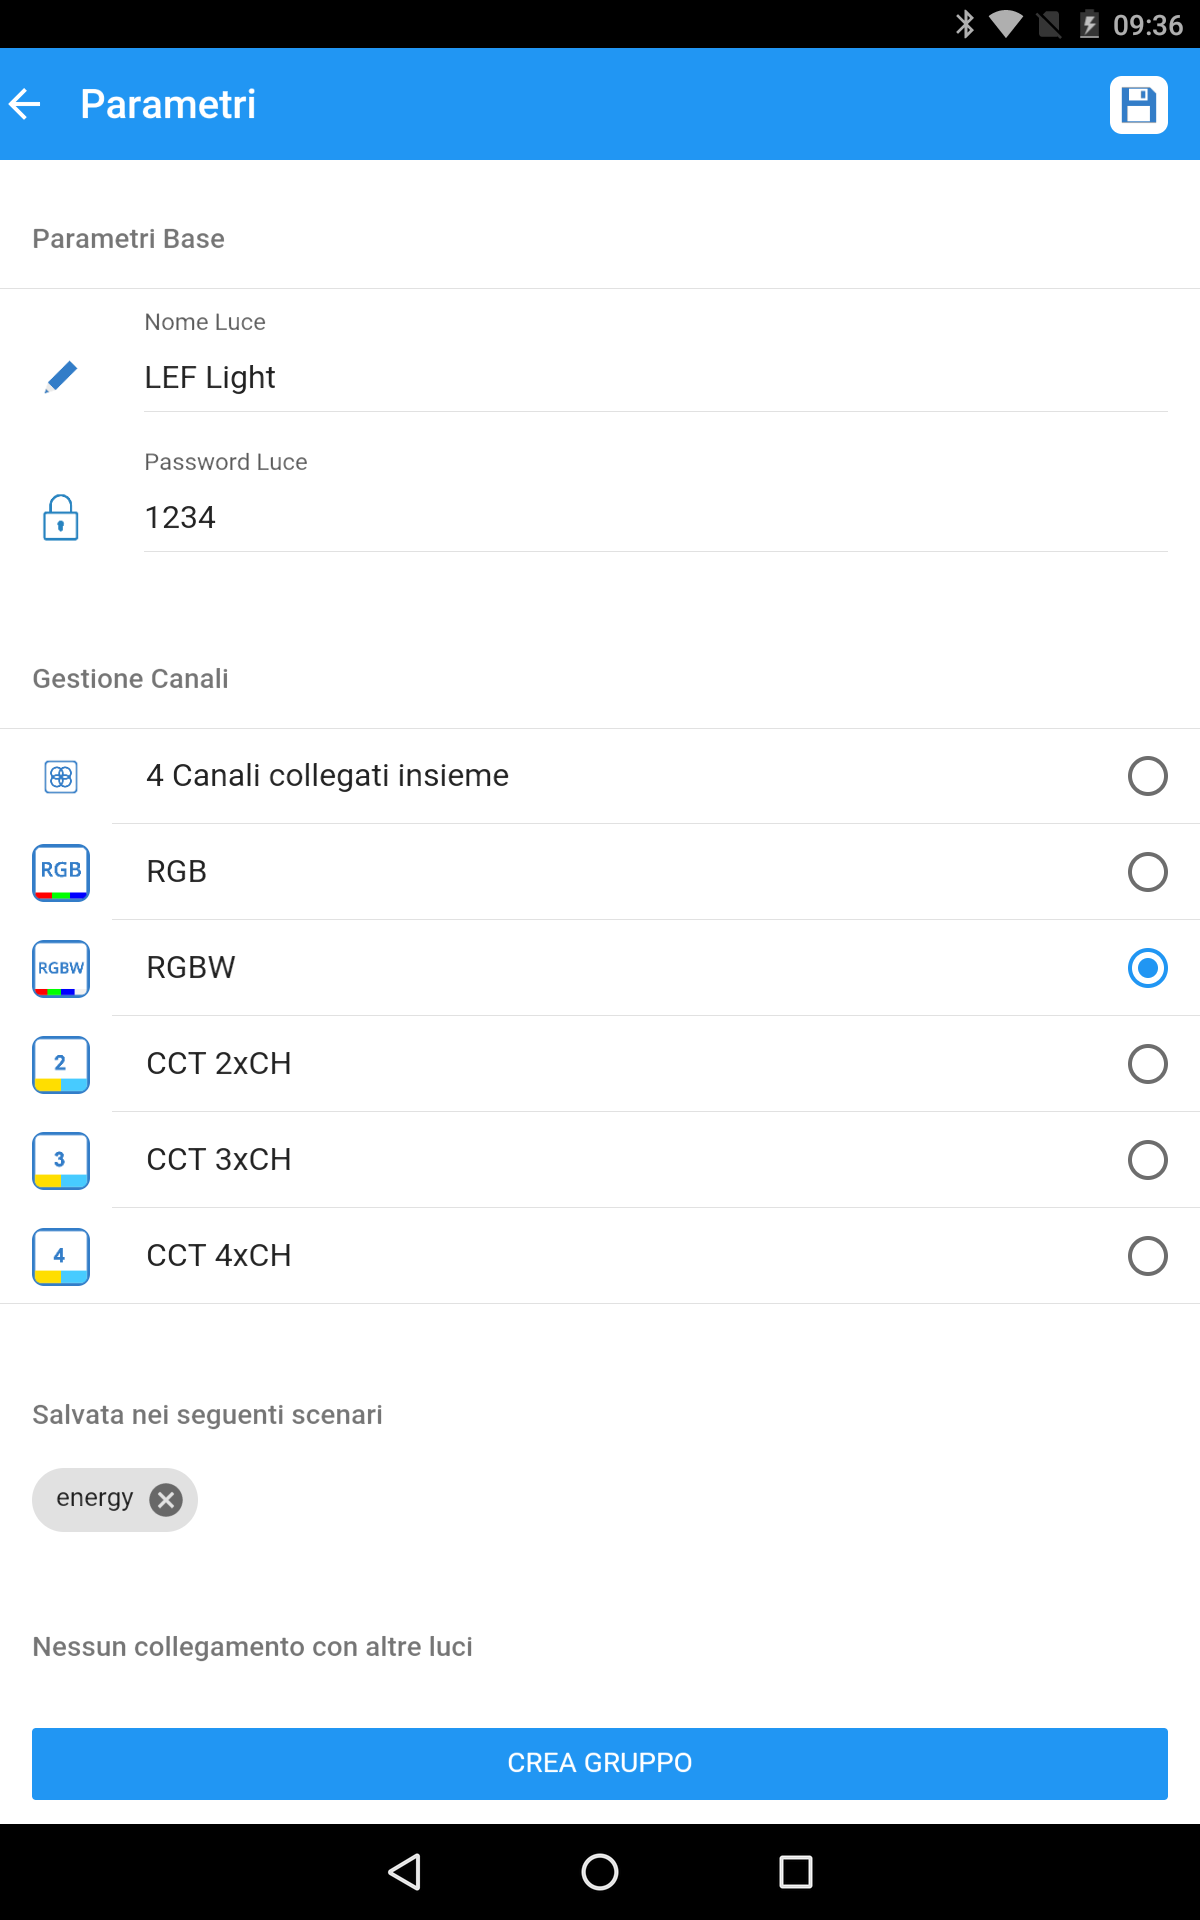Tap the CCT 2-channel icon
1200x1920 pixels.
click(61, 1064)
